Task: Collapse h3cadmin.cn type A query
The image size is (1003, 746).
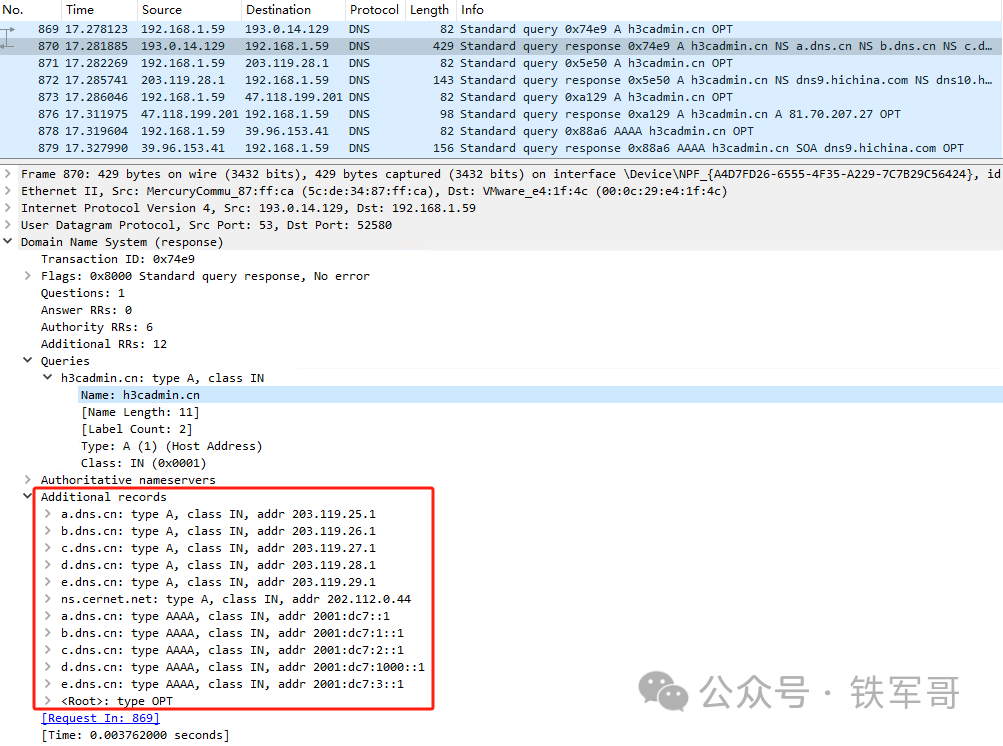Action: [x=47, y=377]
